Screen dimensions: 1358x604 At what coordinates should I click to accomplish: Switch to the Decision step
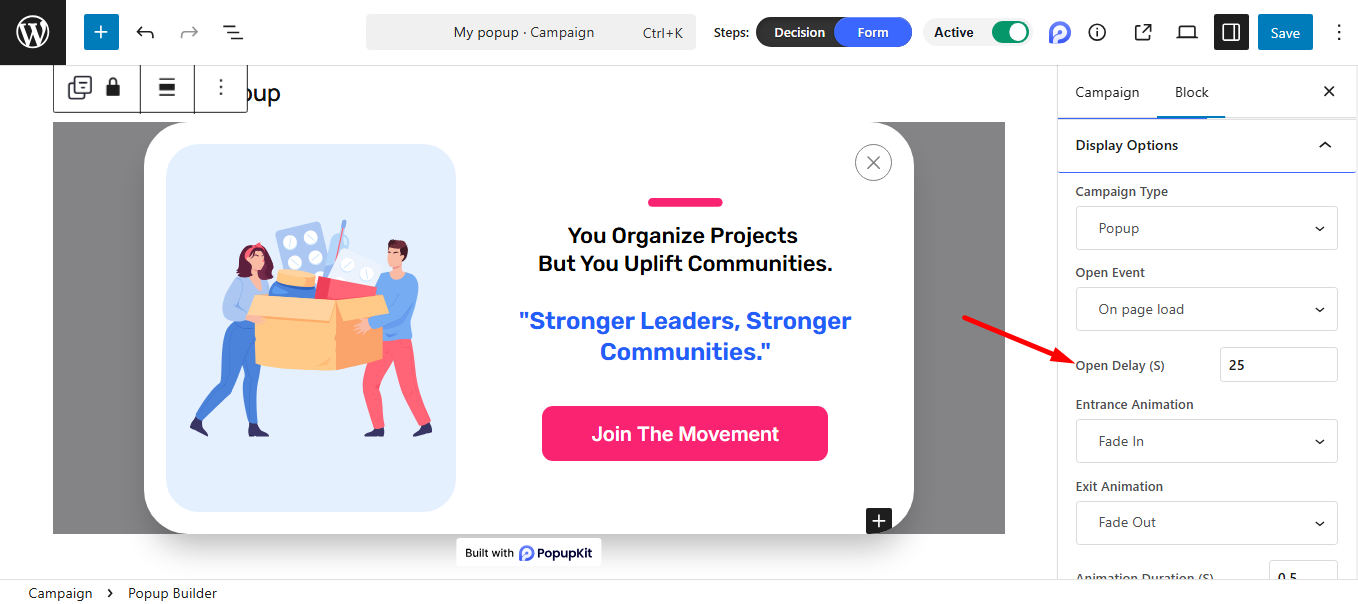click(x=799, y=32)
